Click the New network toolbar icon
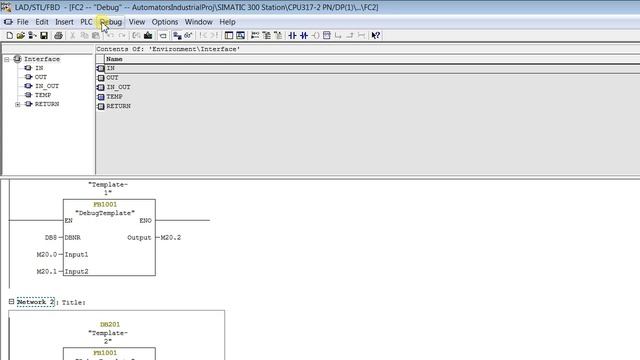The width and height of the screenshot is (640, 360). [x=255, y=36]
